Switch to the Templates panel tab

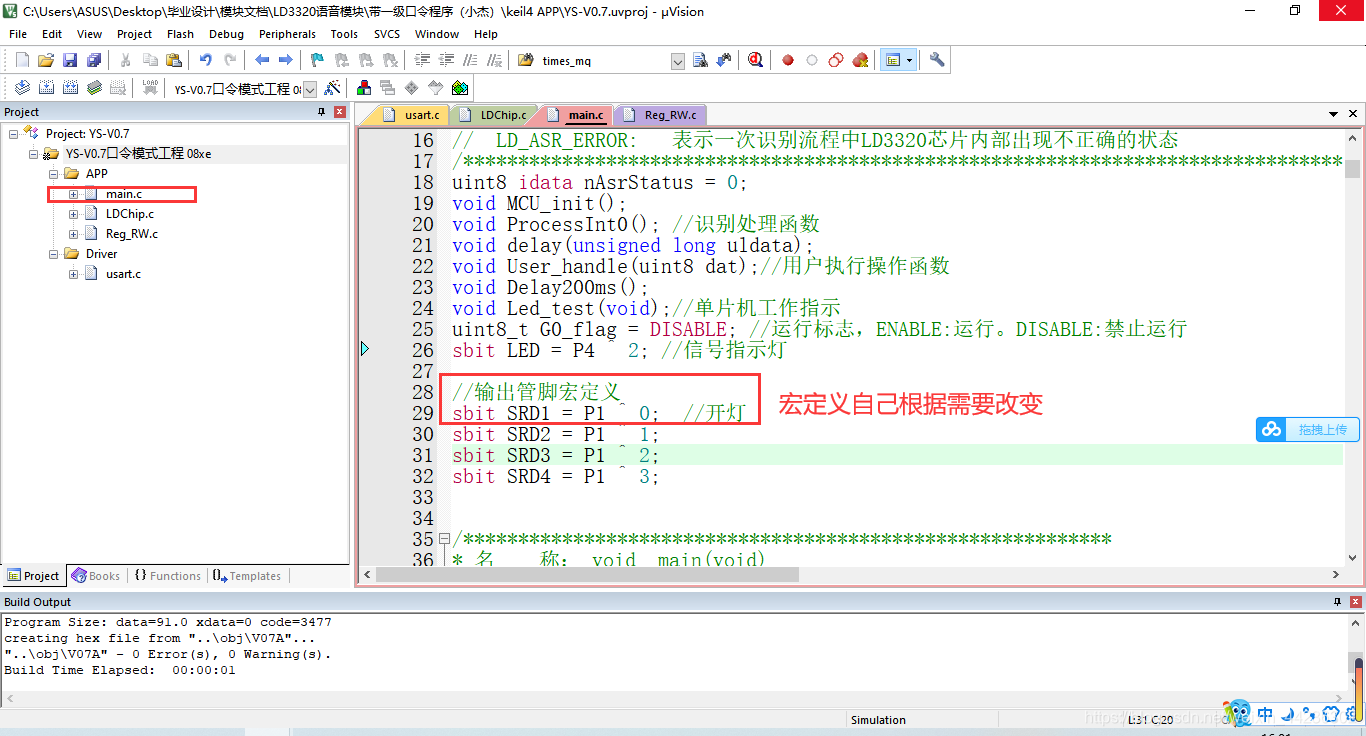(x=246, y=576)
